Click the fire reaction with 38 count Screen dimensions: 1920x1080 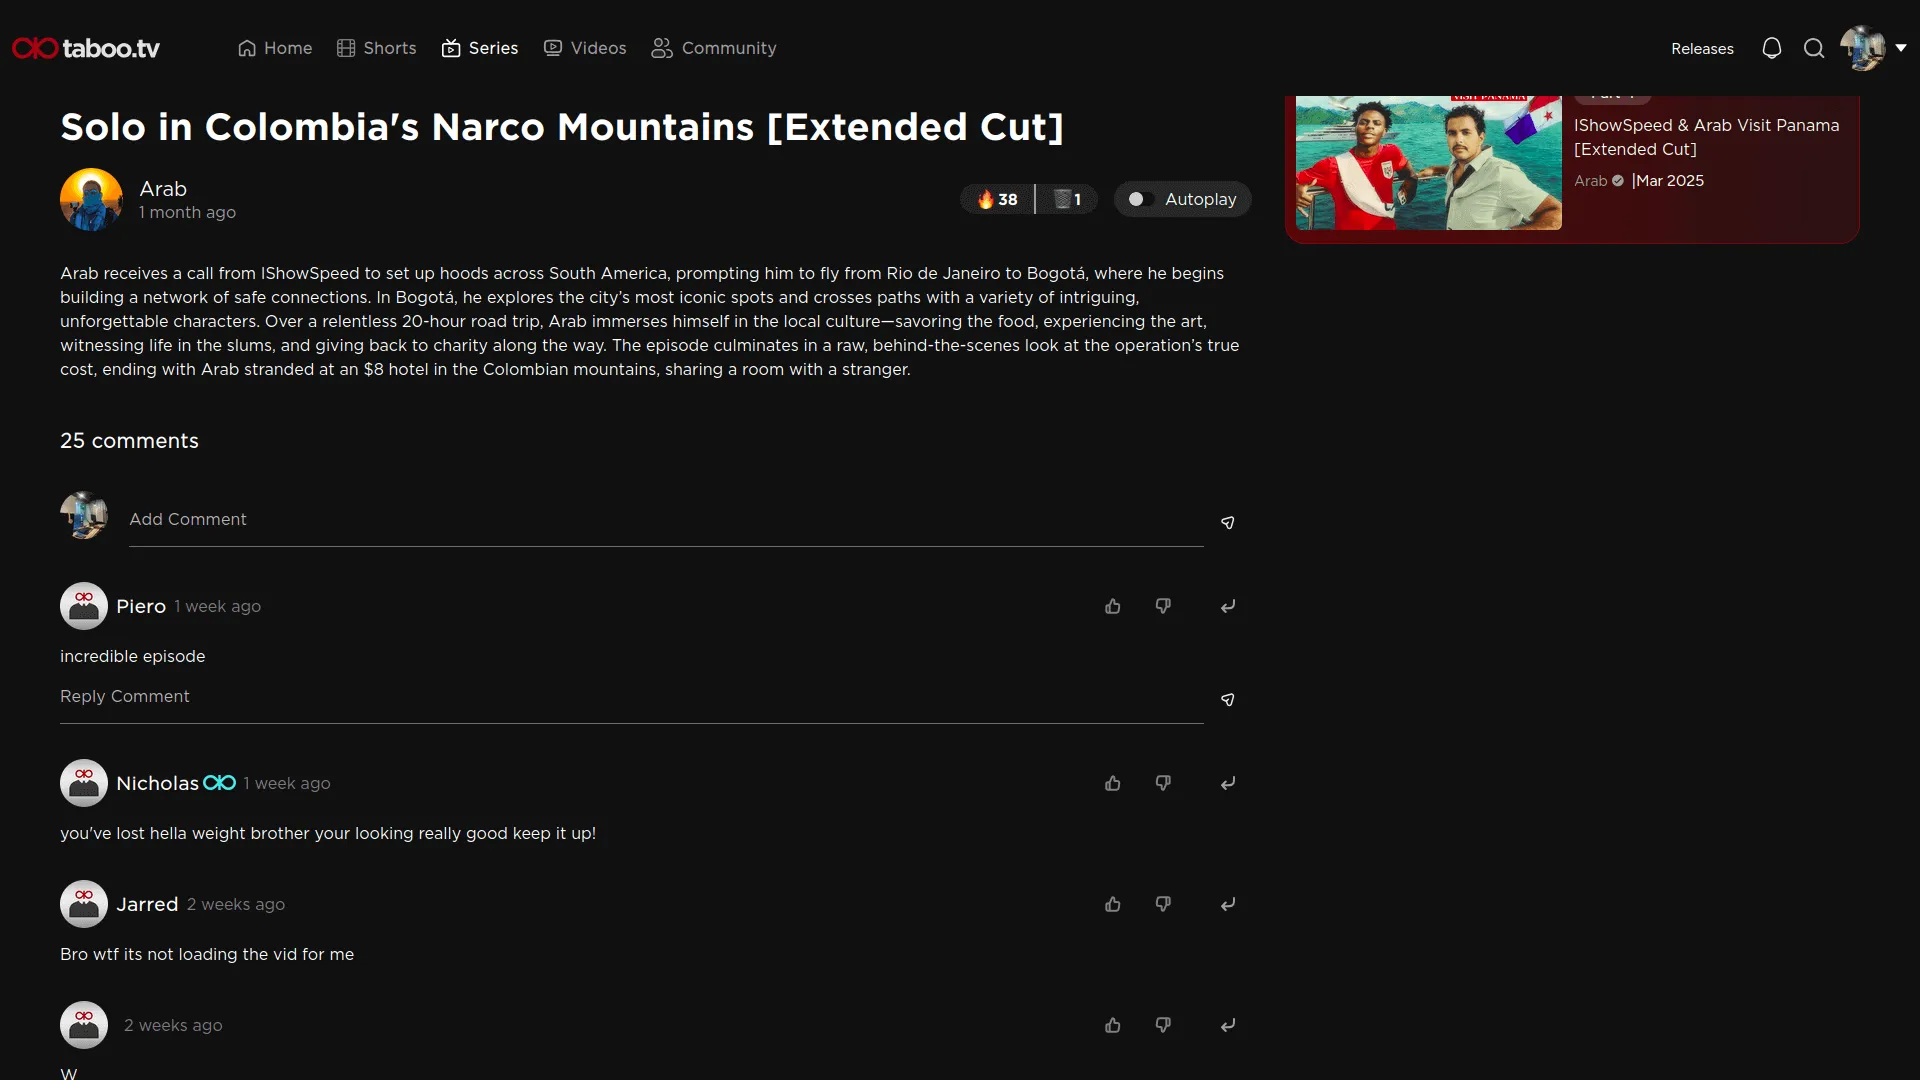coord(997,199)
